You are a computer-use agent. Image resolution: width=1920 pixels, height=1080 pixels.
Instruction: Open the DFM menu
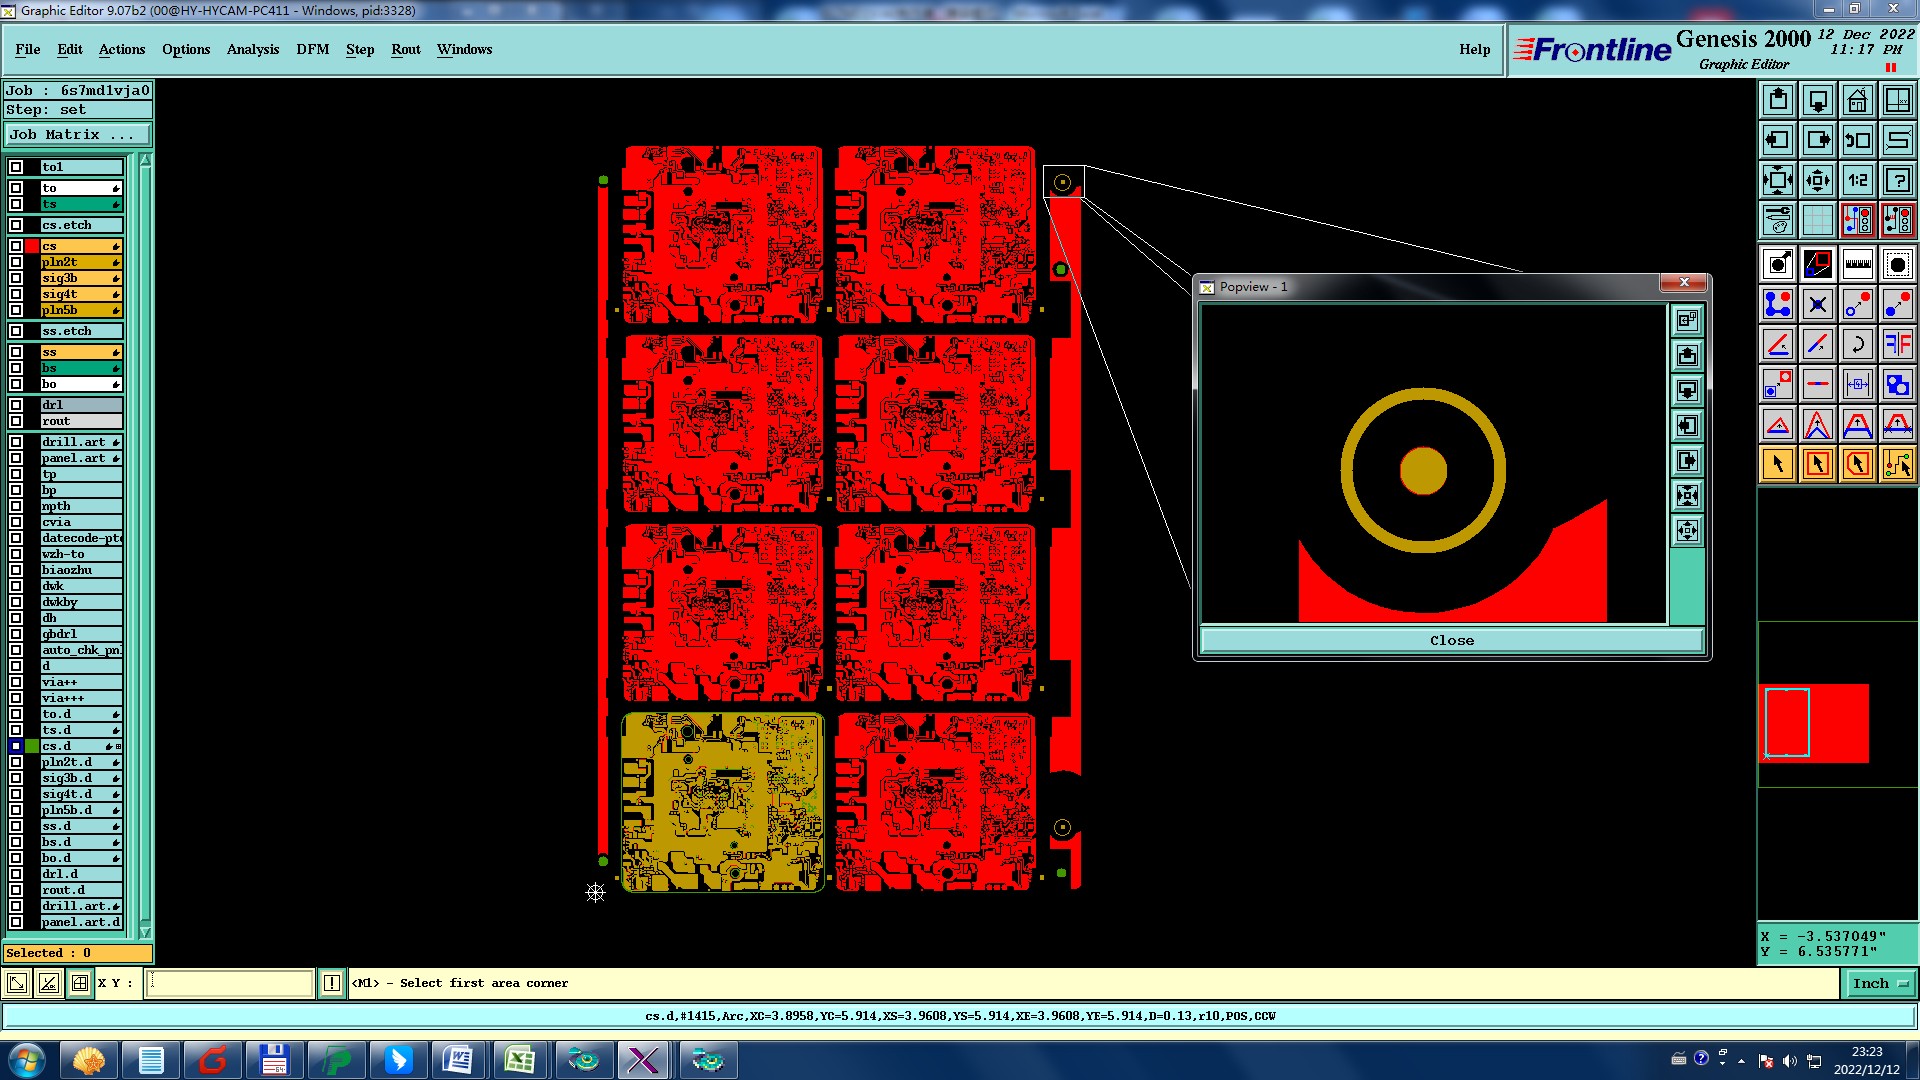(312, 49)
